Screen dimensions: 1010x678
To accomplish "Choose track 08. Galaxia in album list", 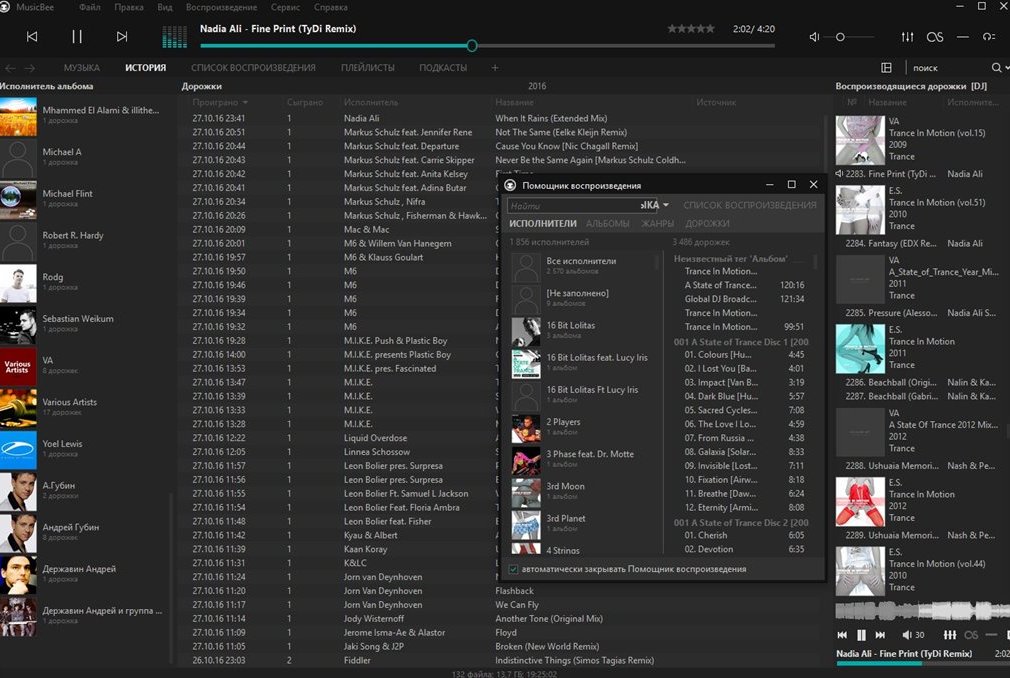I will point(744,452).
